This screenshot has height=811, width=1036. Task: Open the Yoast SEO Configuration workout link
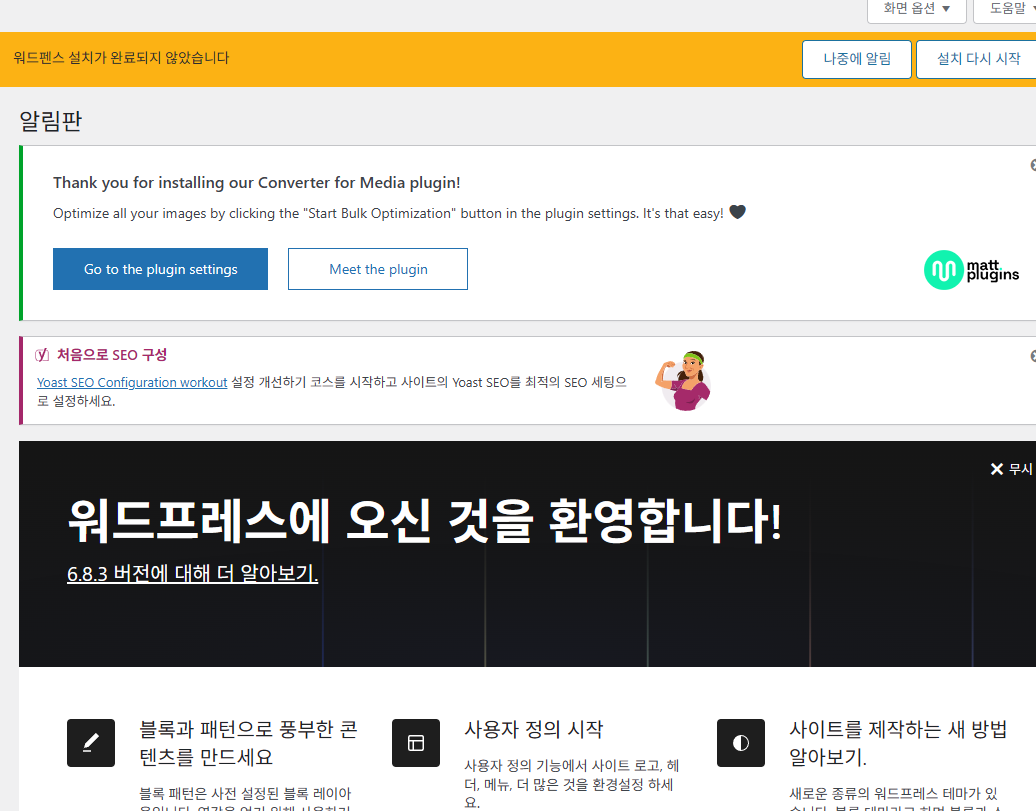[x=132, y=382]
